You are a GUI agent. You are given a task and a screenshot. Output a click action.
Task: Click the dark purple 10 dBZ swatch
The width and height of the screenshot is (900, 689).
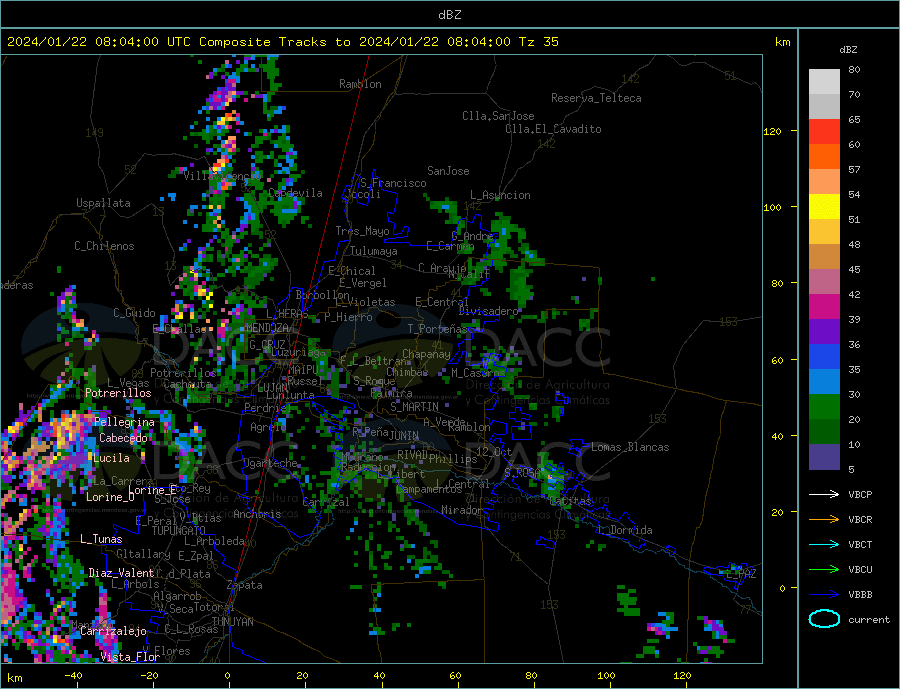click(824, 456)
